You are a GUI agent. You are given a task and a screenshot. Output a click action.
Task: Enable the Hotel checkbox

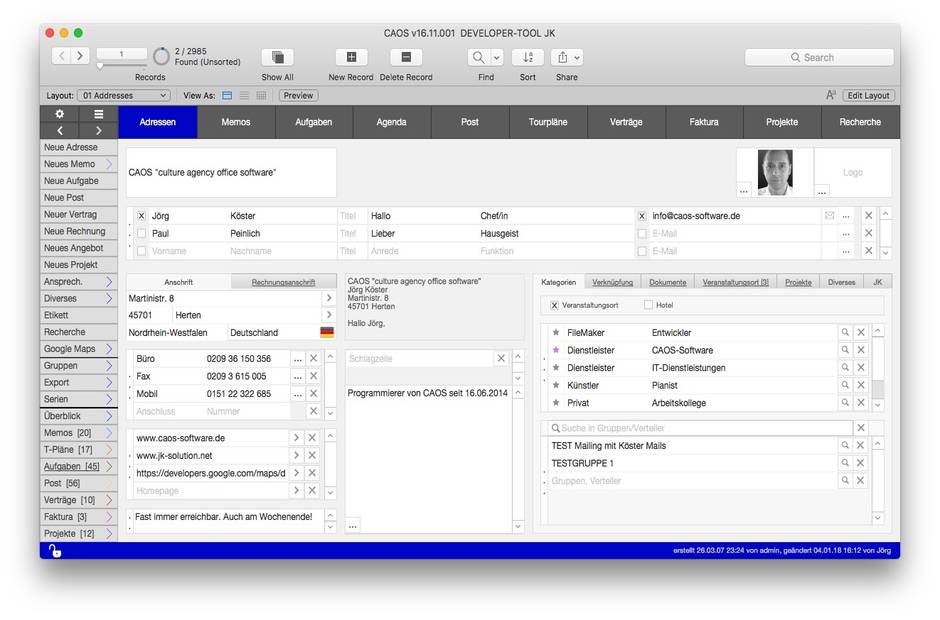[648, 305]
